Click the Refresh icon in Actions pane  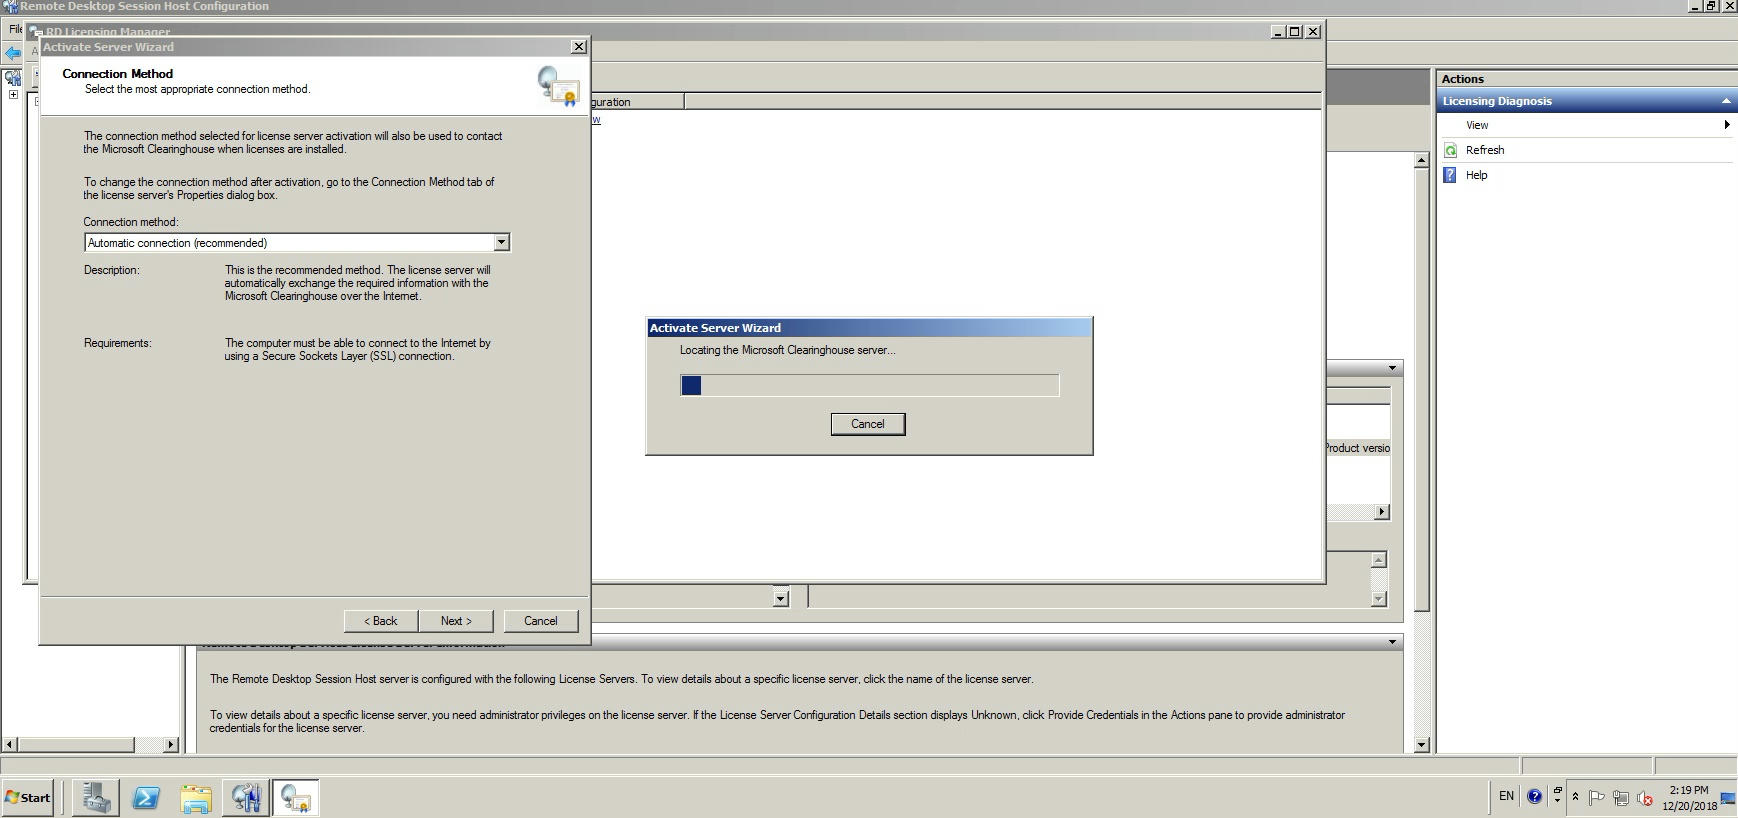(x=1451, y=150)
